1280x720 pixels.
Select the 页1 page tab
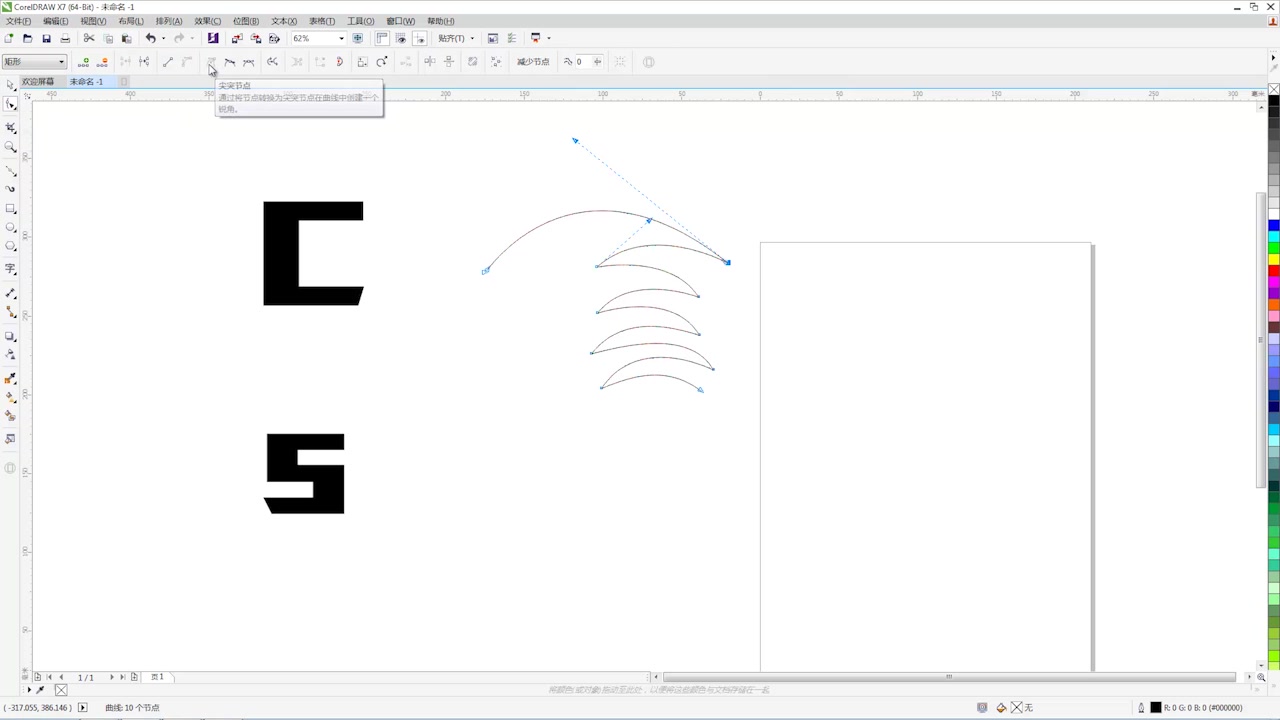(x=157, y=677)
